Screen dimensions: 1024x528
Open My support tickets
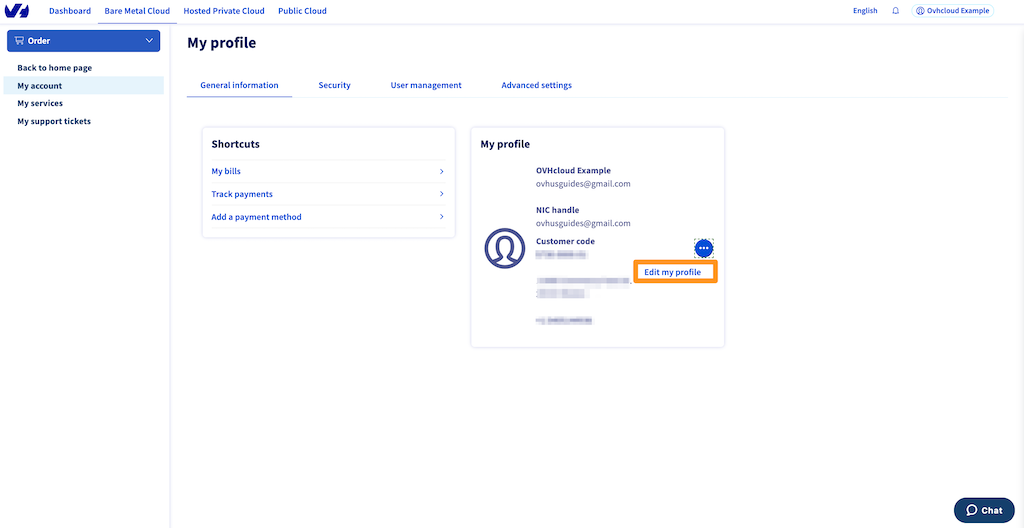pyautogui.click(x=54, y=122)
